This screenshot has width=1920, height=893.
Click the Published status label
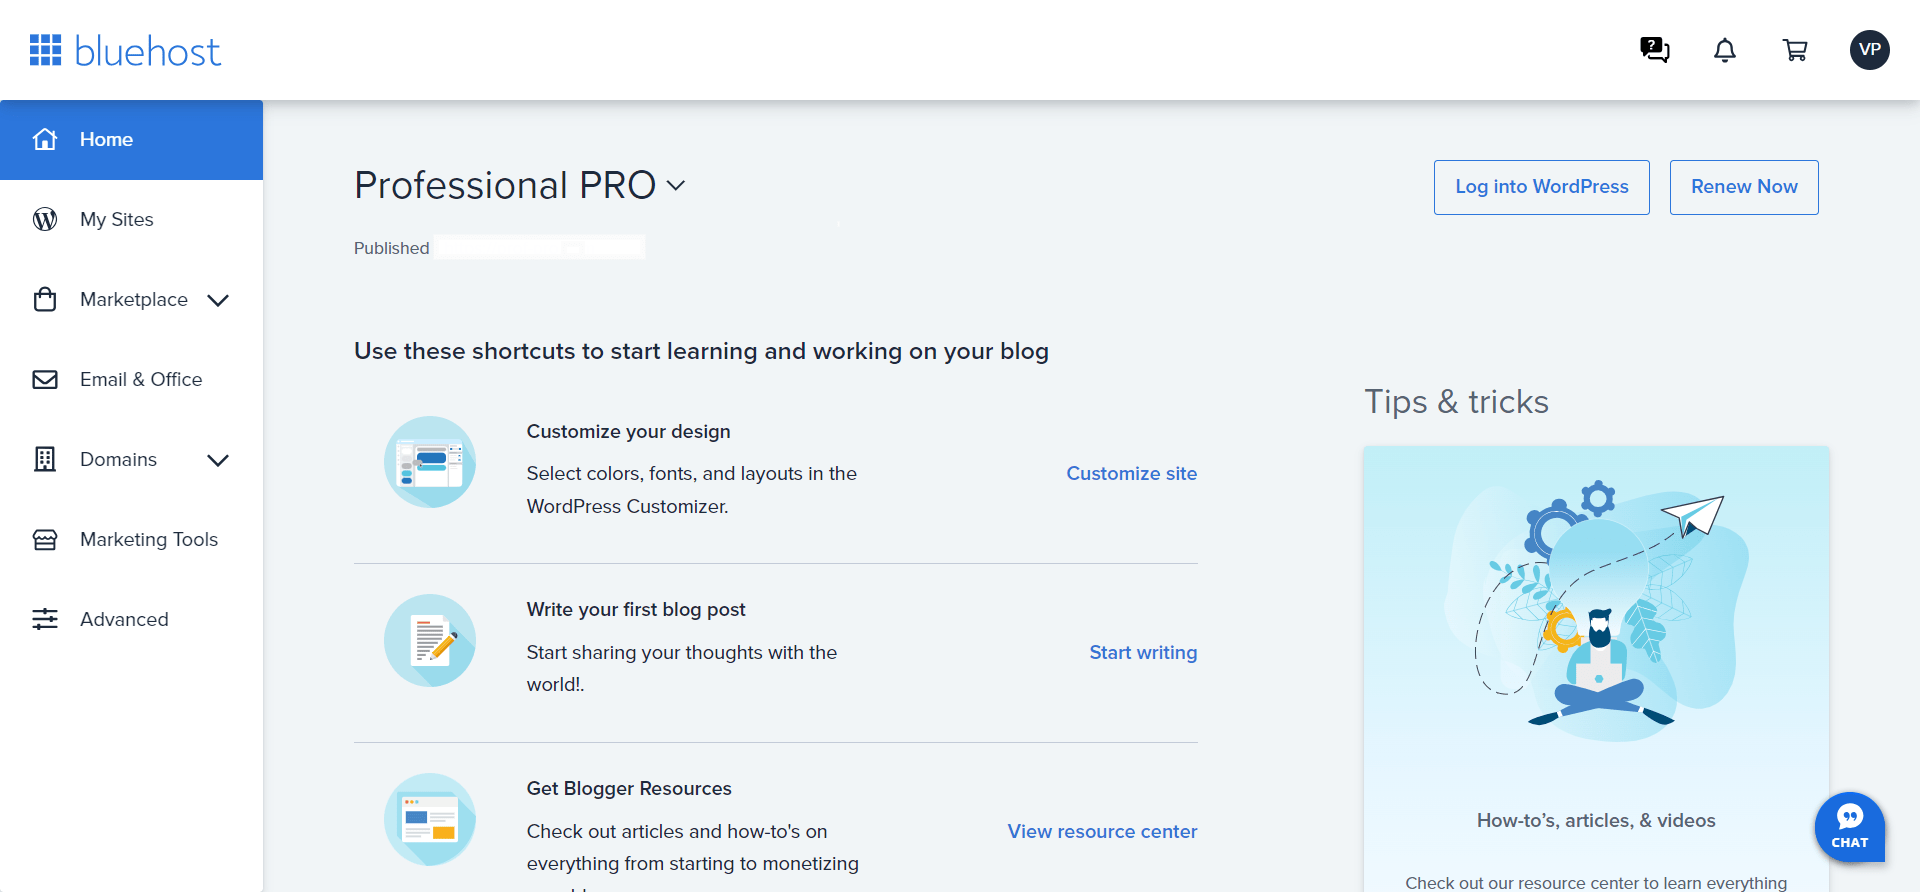[x=392, y=248]
